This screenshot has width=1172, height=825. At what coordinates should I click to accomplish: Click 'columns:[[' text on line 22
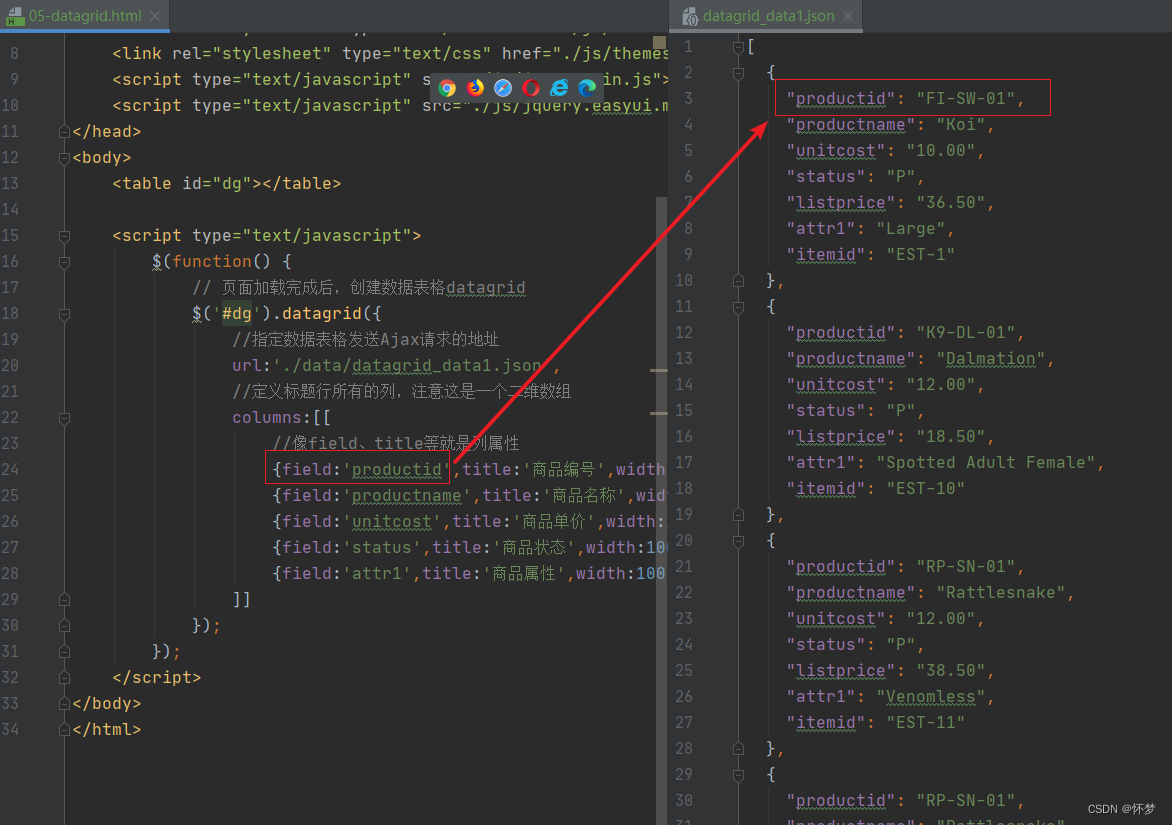click(281, 418)
